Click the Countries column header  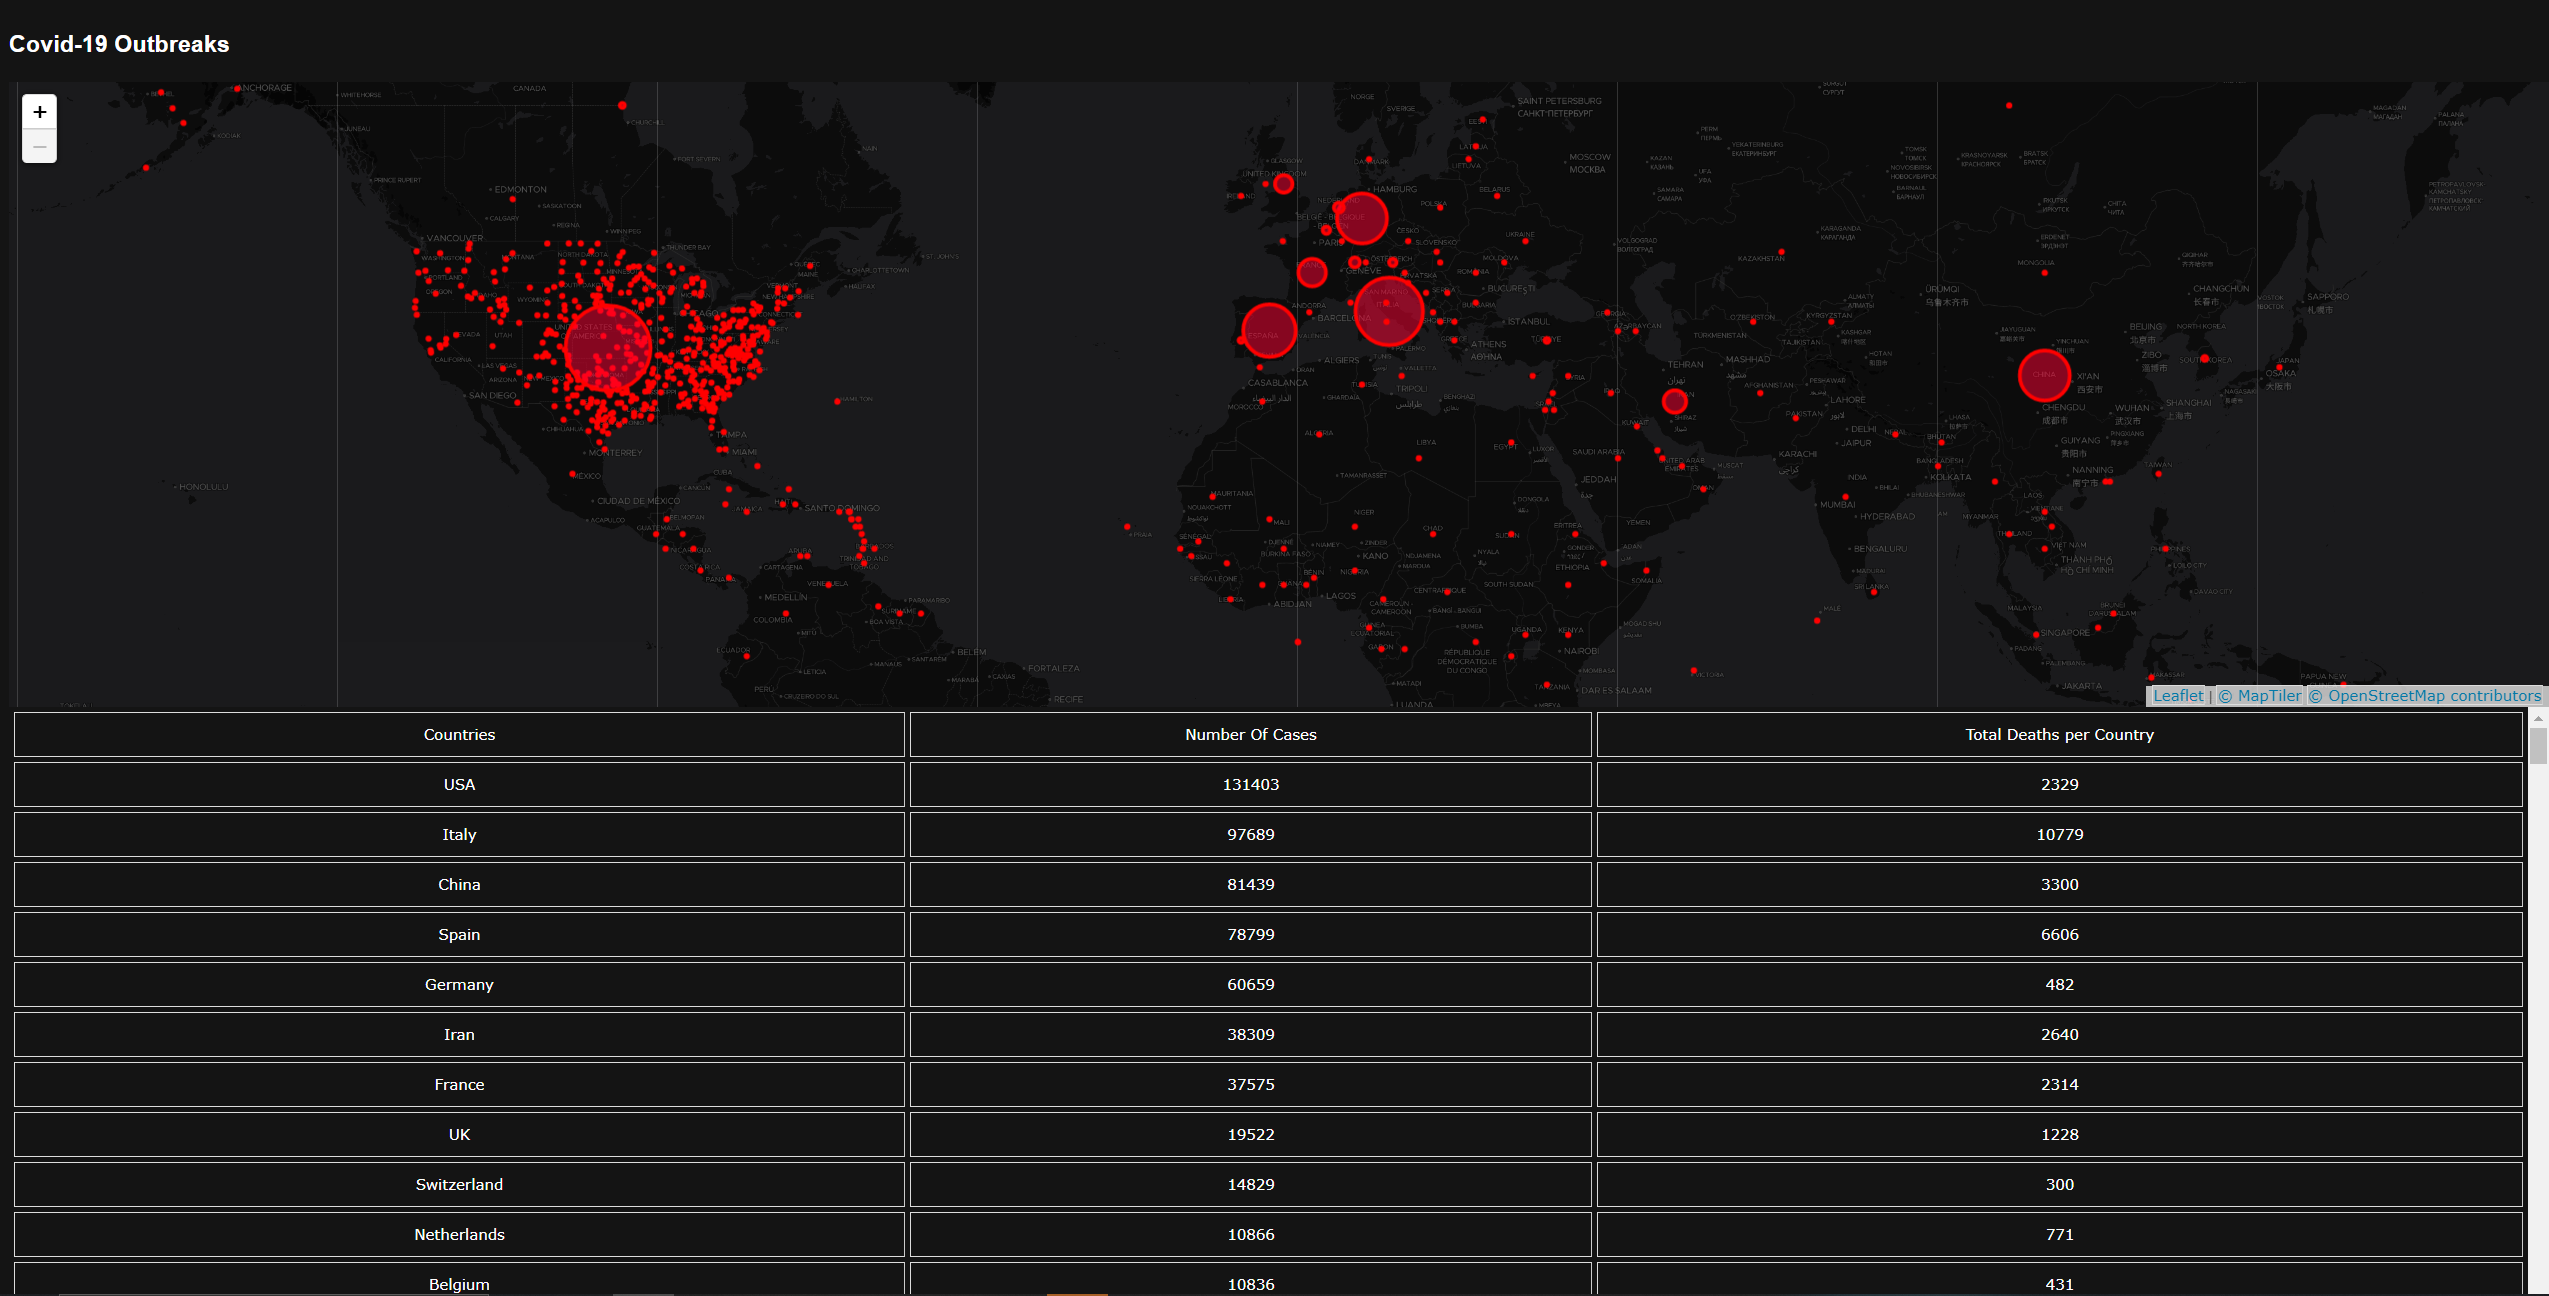point(459,734)
